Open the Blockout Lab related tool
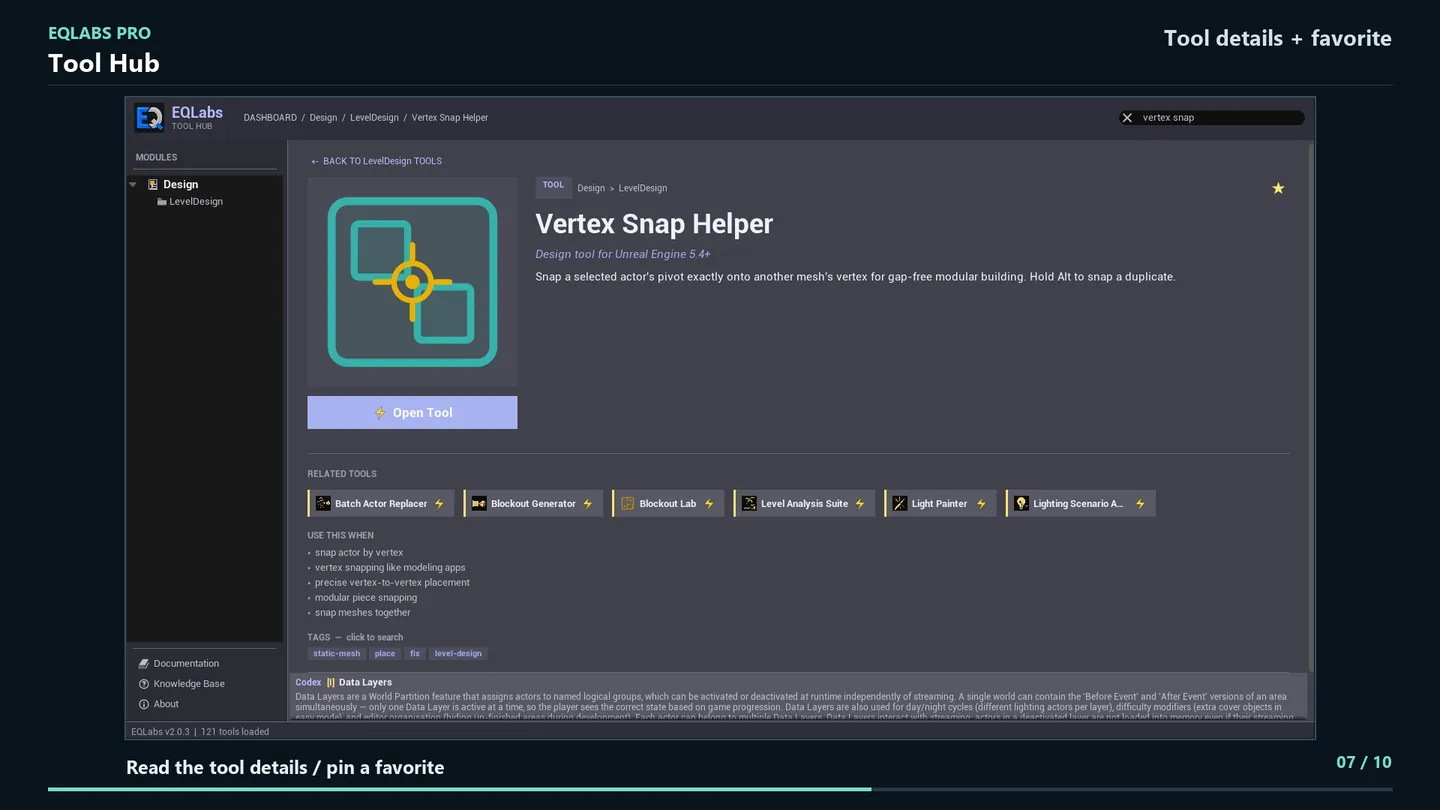Screen dimensions: 1440x810 tap(668, 504)
